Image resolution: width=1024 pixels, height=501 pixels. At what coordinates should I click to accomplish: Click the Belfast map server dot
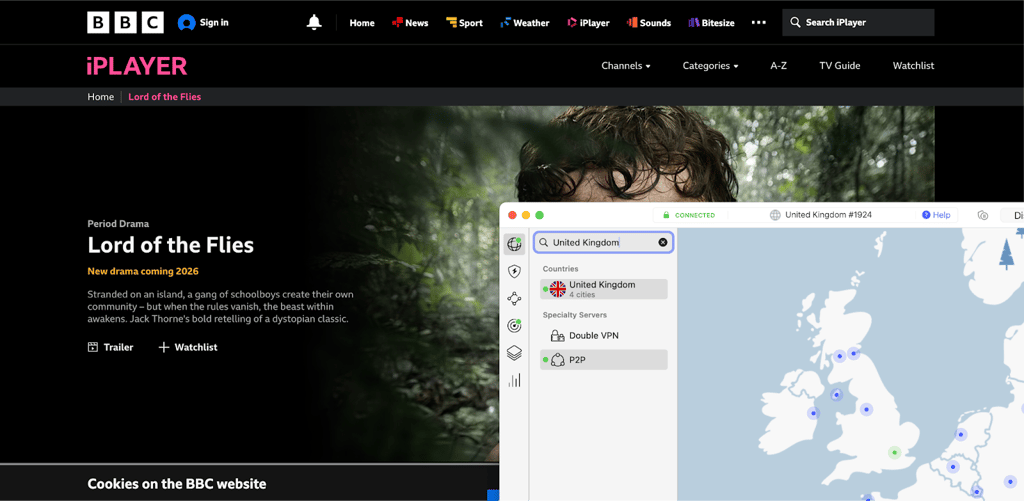click(x=837, y=395)
